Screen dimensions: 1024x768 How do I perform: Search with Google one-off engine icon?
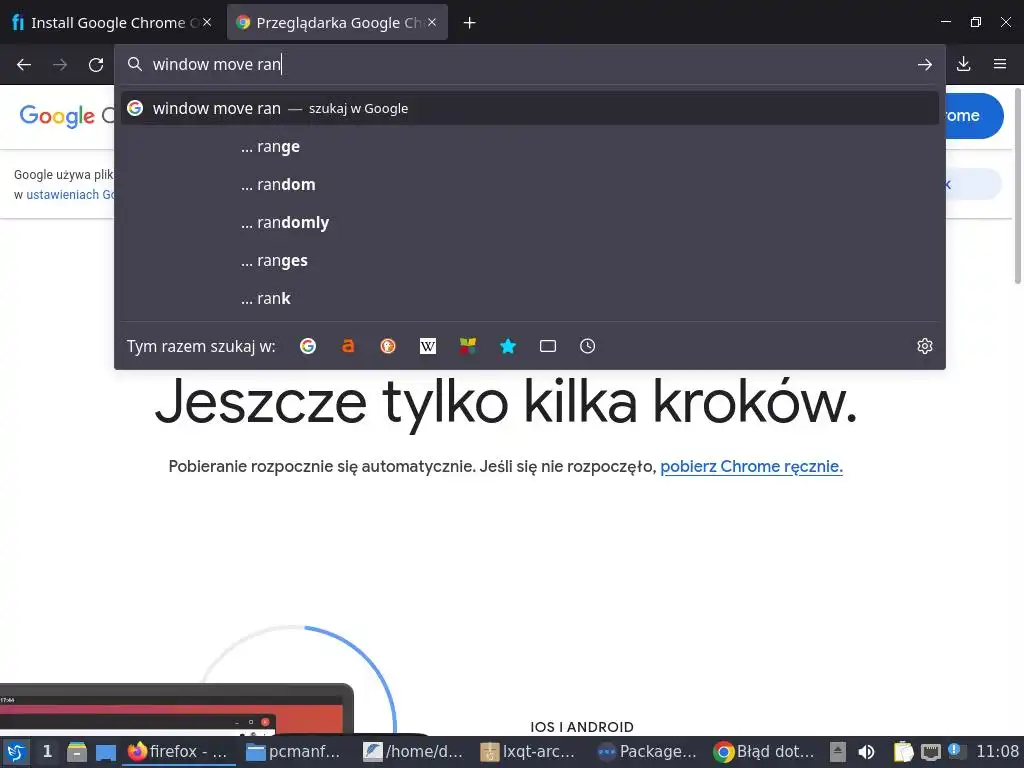(308, 346)
